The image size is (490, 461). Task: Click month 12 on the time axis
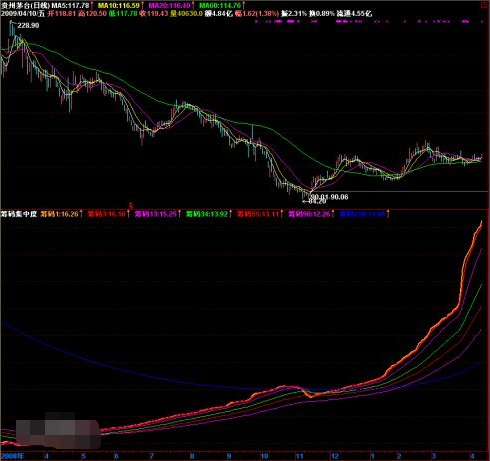[x=335, y=456]
